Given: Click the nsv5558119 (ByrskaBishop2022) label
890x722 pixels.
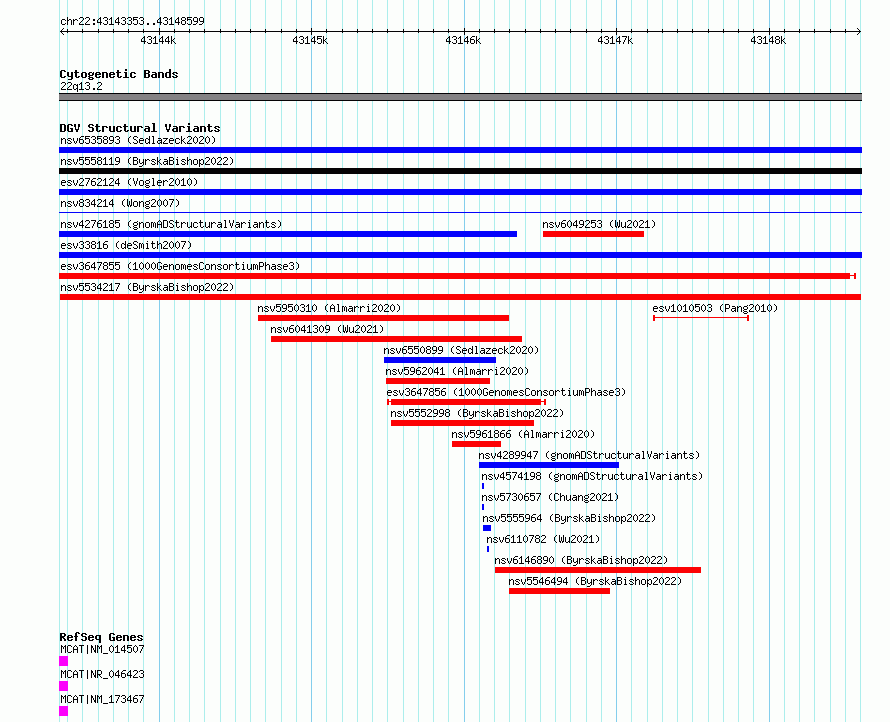Looking at the screenshot, I should pos(147,161).
